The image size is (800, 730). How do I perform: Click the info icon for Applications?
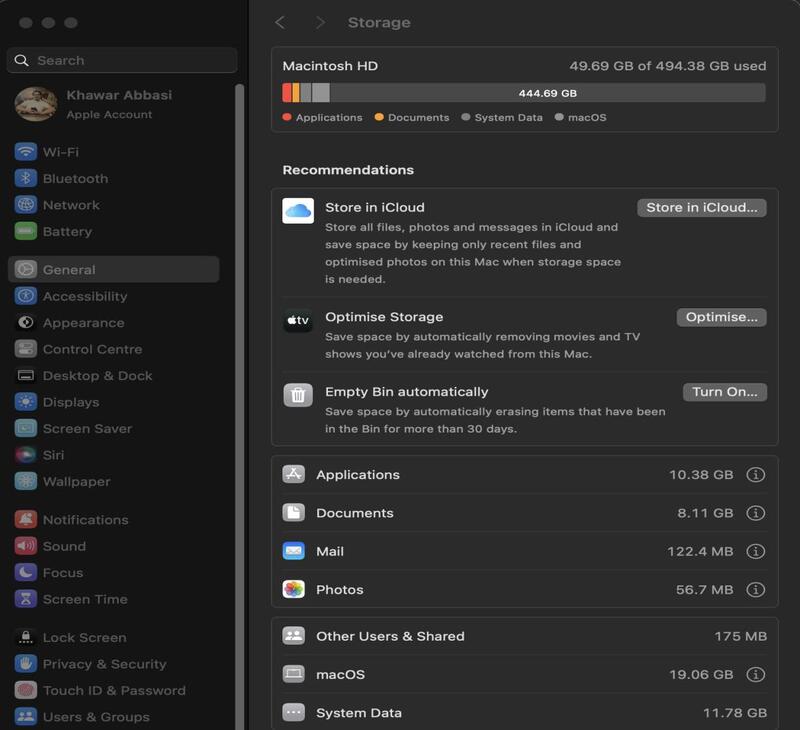click(755, 475)
